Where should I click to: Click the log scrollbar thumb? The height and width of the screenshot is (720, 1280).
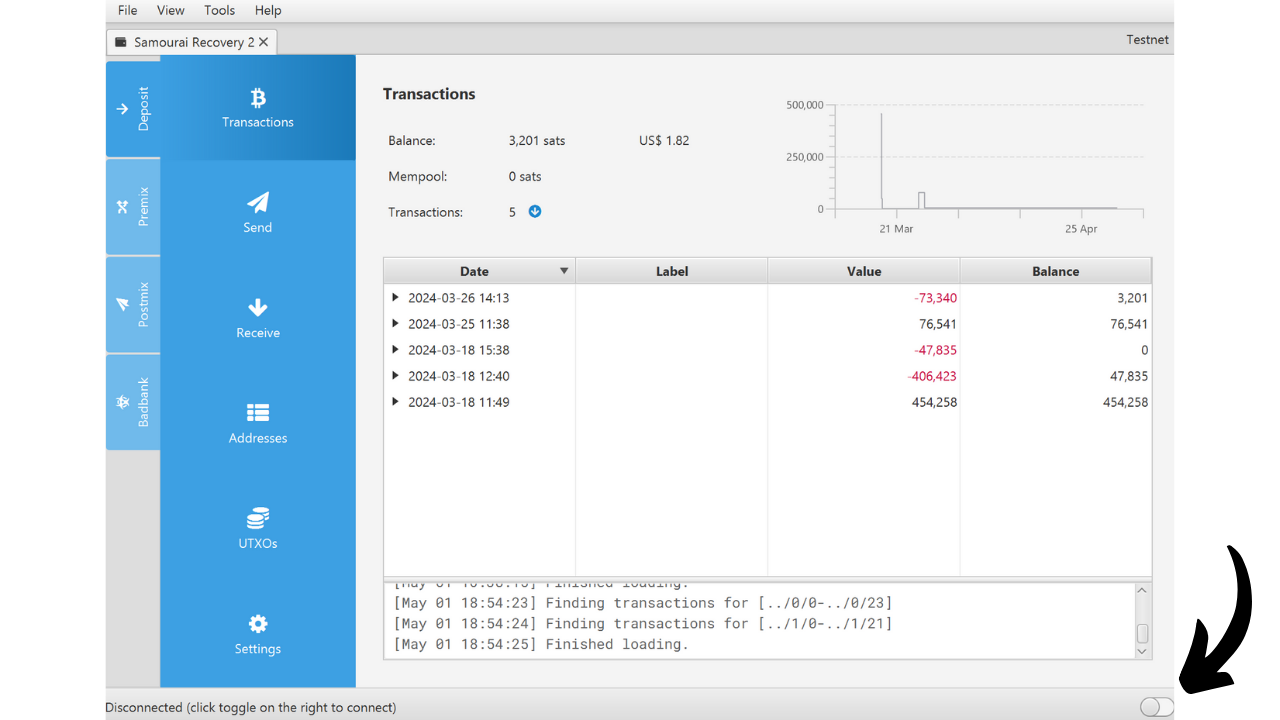1143,633
